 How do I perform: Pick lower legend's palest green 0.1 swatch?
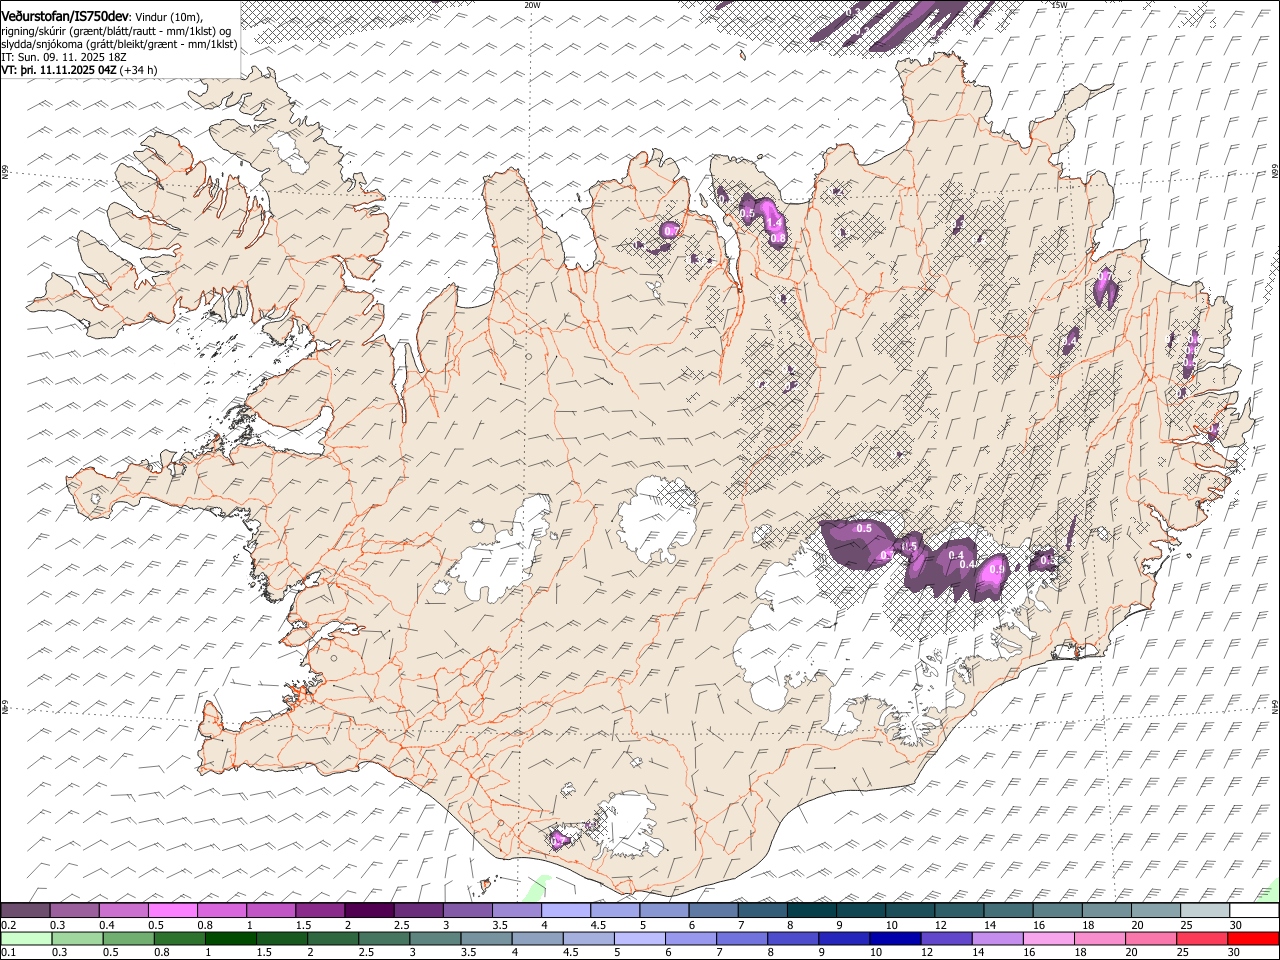(25, 938)
